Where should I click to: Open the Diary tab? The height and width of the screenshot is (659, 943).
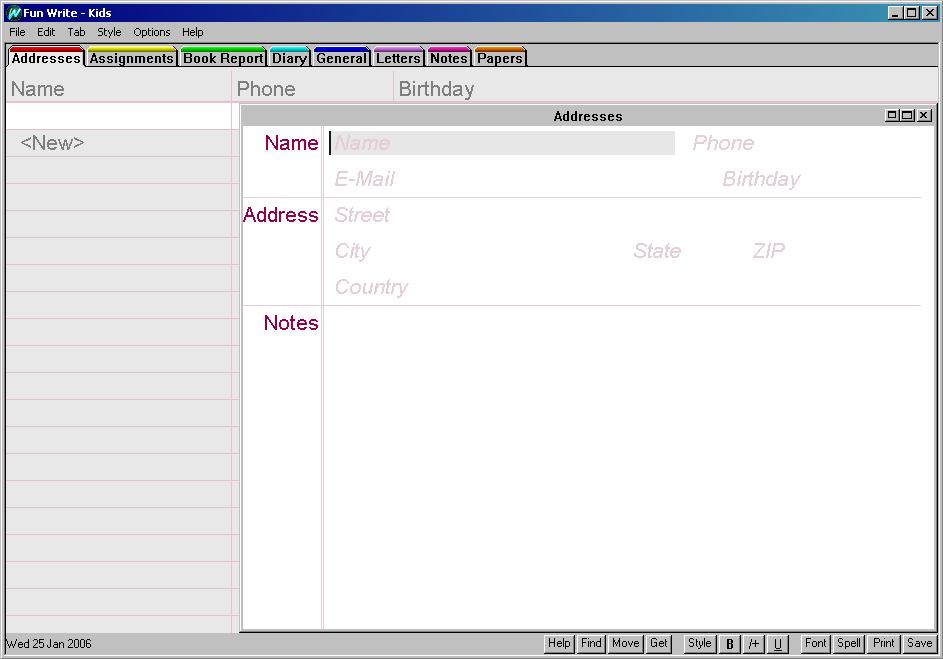[x=289, y=57]
